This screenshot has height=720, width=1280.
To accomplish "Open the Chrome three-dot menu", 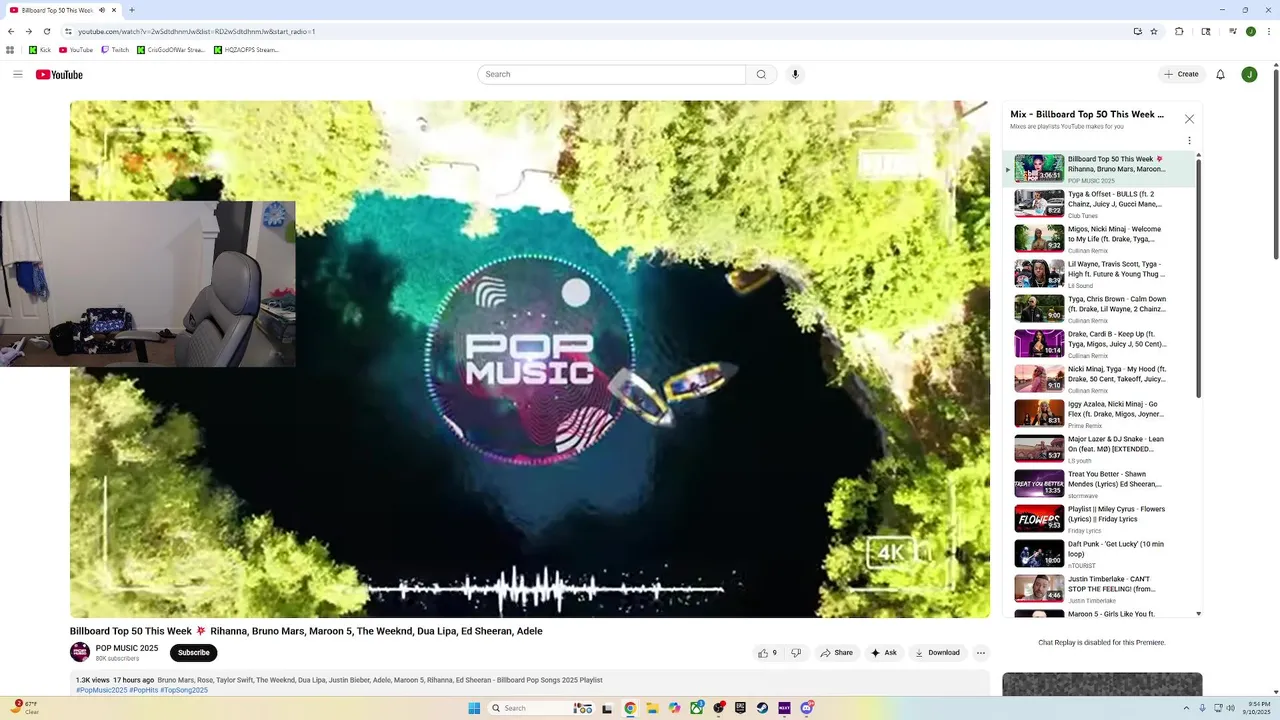I will click(x=1268, y=31).
